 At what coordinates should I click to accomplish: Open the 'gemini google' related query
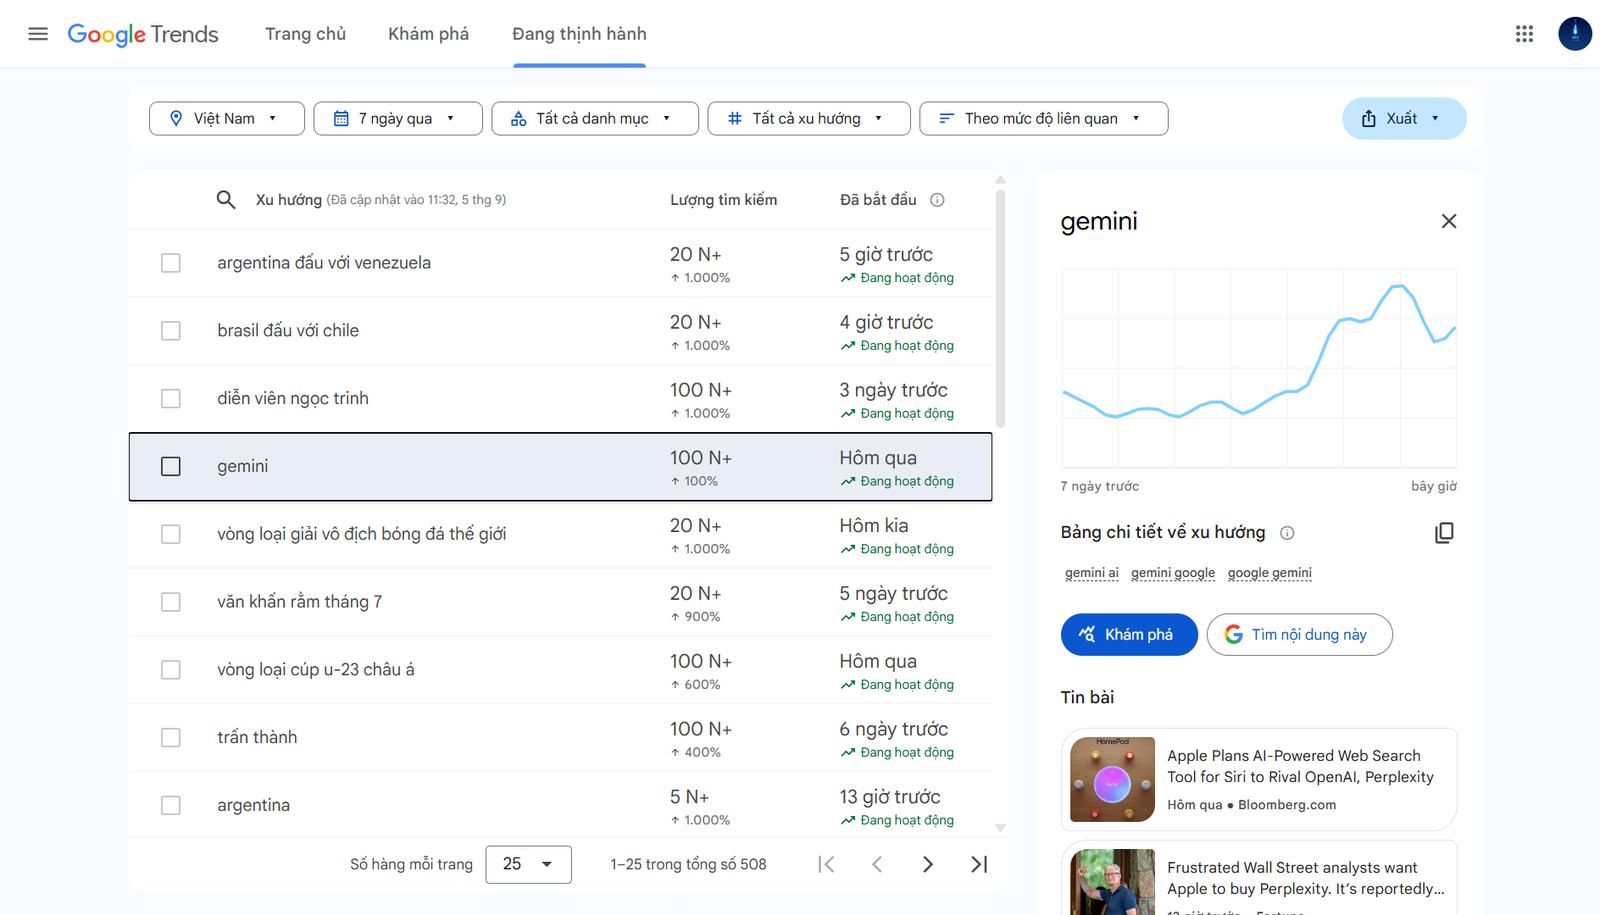click(1173, 573)
